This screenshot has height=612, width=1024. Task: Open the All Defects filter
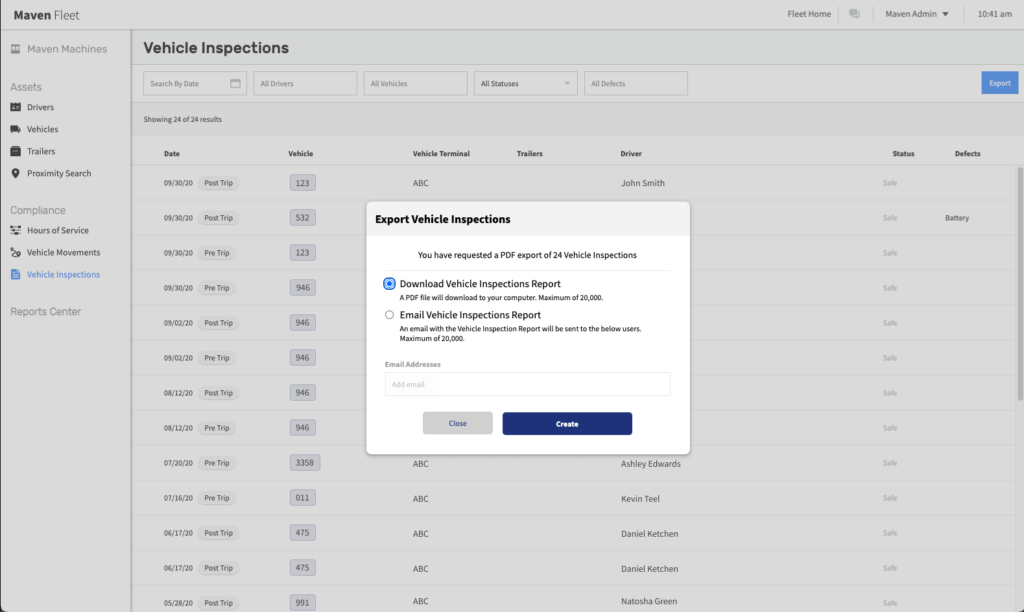[x=635, y=84]
